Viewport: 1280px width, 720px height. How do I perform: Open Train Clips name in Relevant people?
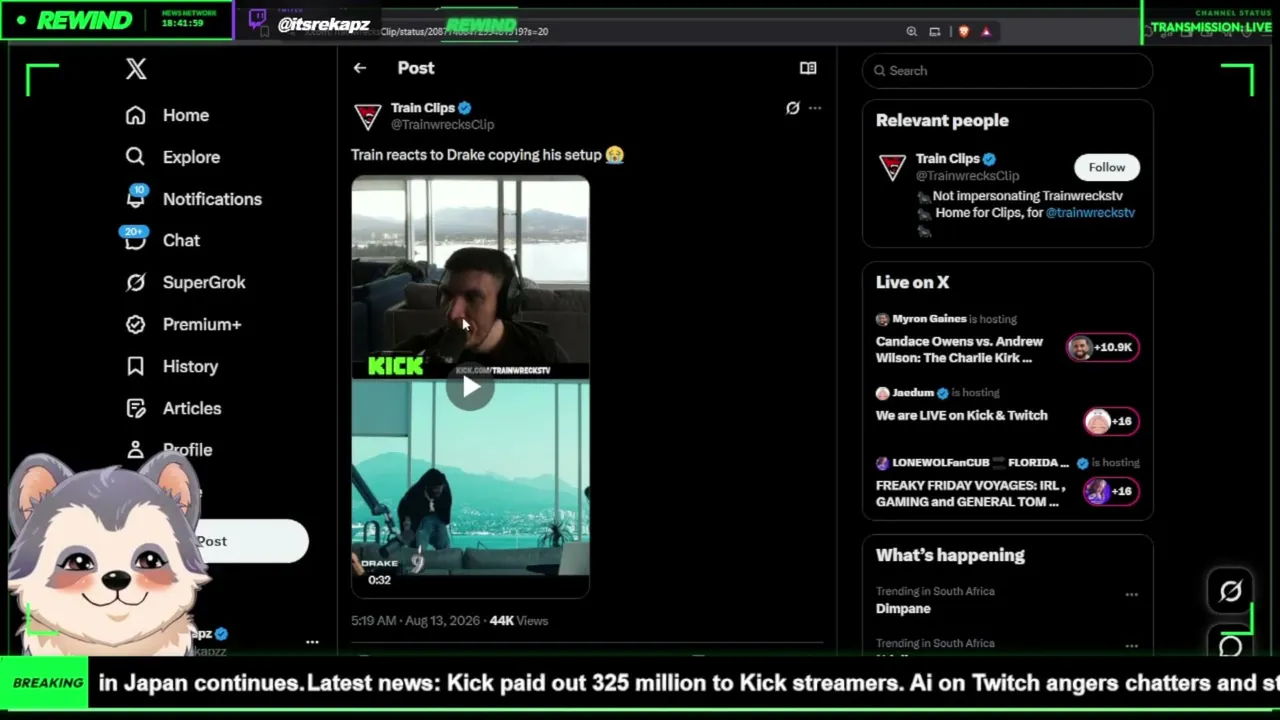click(x=947, y=158)
